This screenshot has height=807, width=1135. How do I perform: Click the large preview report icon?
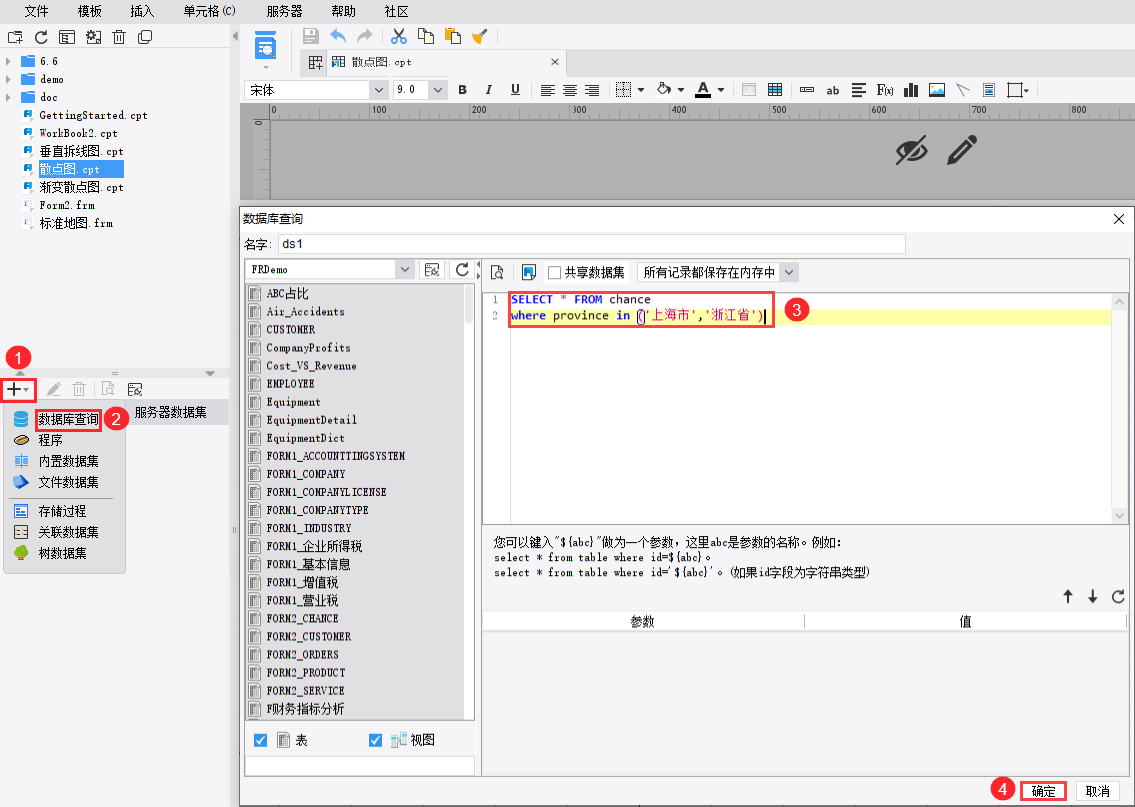(x=266, y=46)
